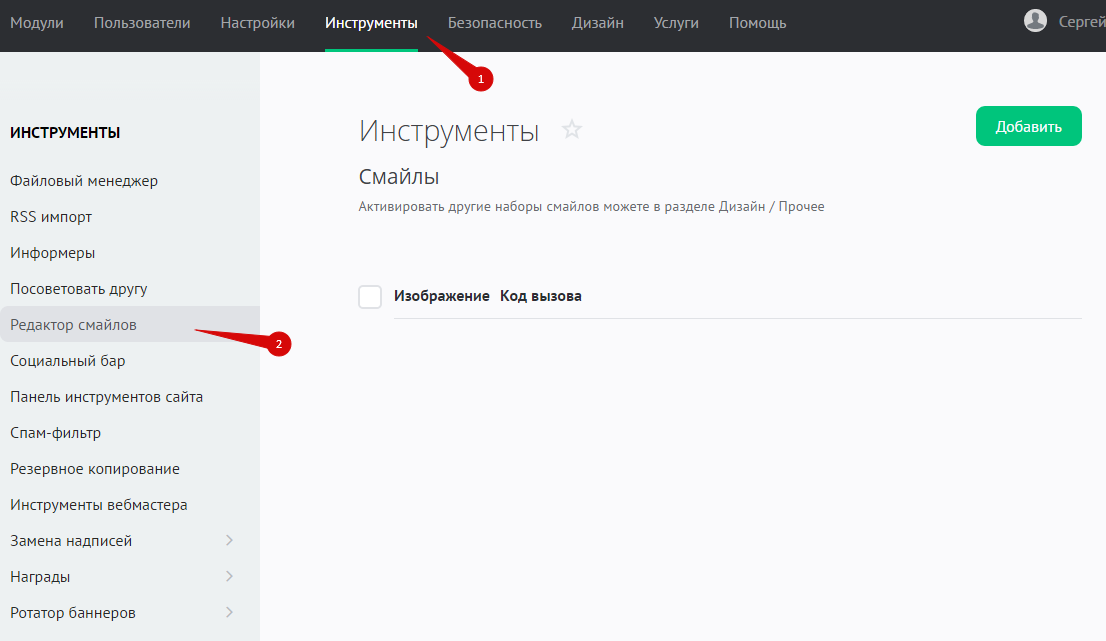Expand the Замена надписей submenu arrow
Viewport: 1106px width, 641px height.
[229, 541]
